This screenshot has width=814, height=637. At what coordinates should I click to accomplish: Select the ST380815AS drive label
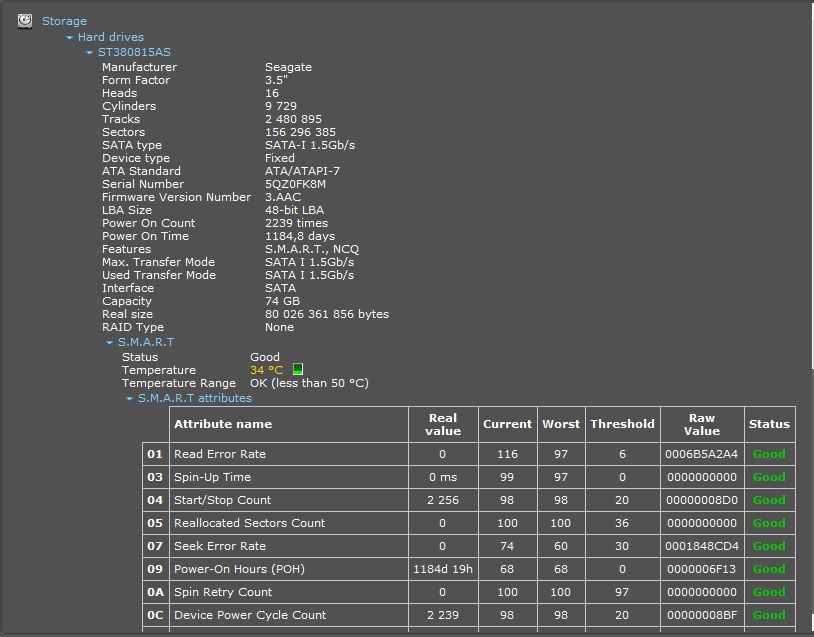134,52
